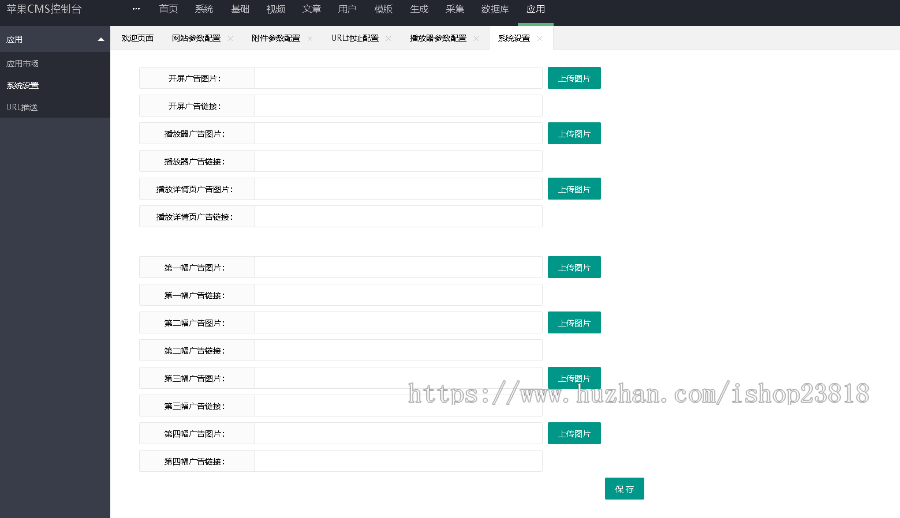900x518 pixels.
Task: Upload image for 第三幅广告图片
Action: [x=574, y=378]
